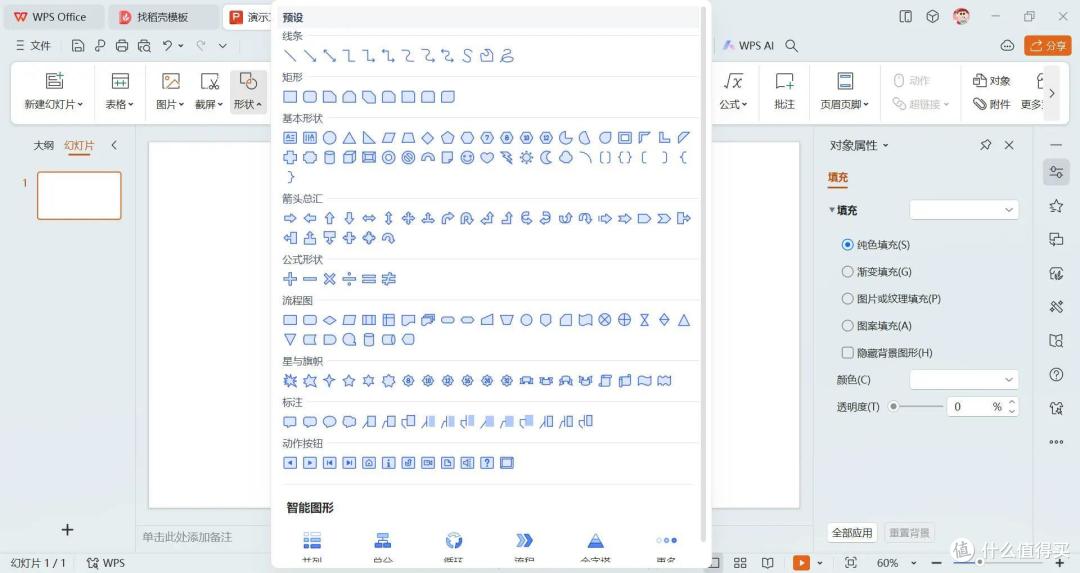
Task: Switch to the 幻灯片 tab
Action: pos(79,145)
